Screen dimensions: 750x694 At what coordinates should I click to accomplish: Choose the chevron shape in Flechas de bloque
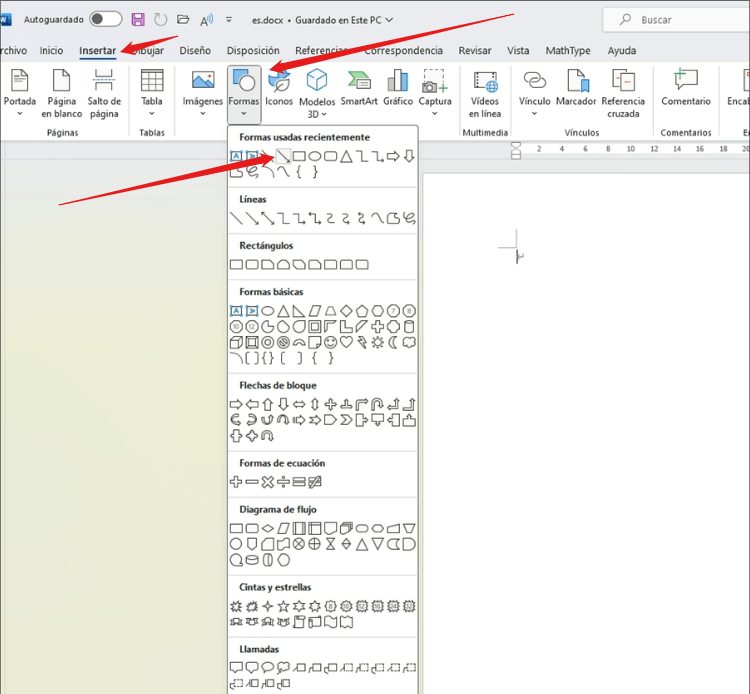(346, 421)
